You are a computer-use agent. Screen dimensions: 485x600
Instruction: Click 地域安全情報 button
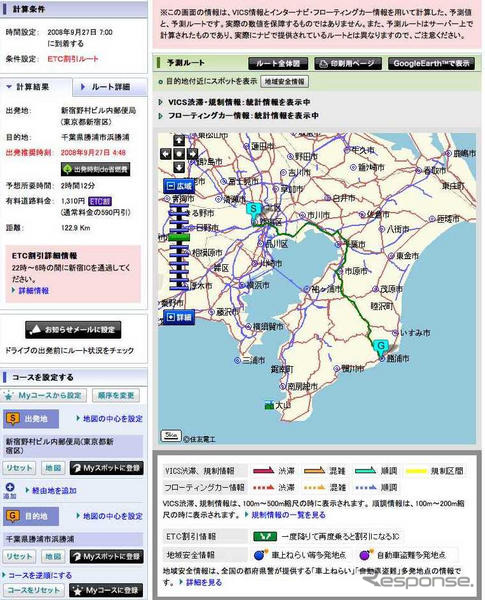[284, 82]
